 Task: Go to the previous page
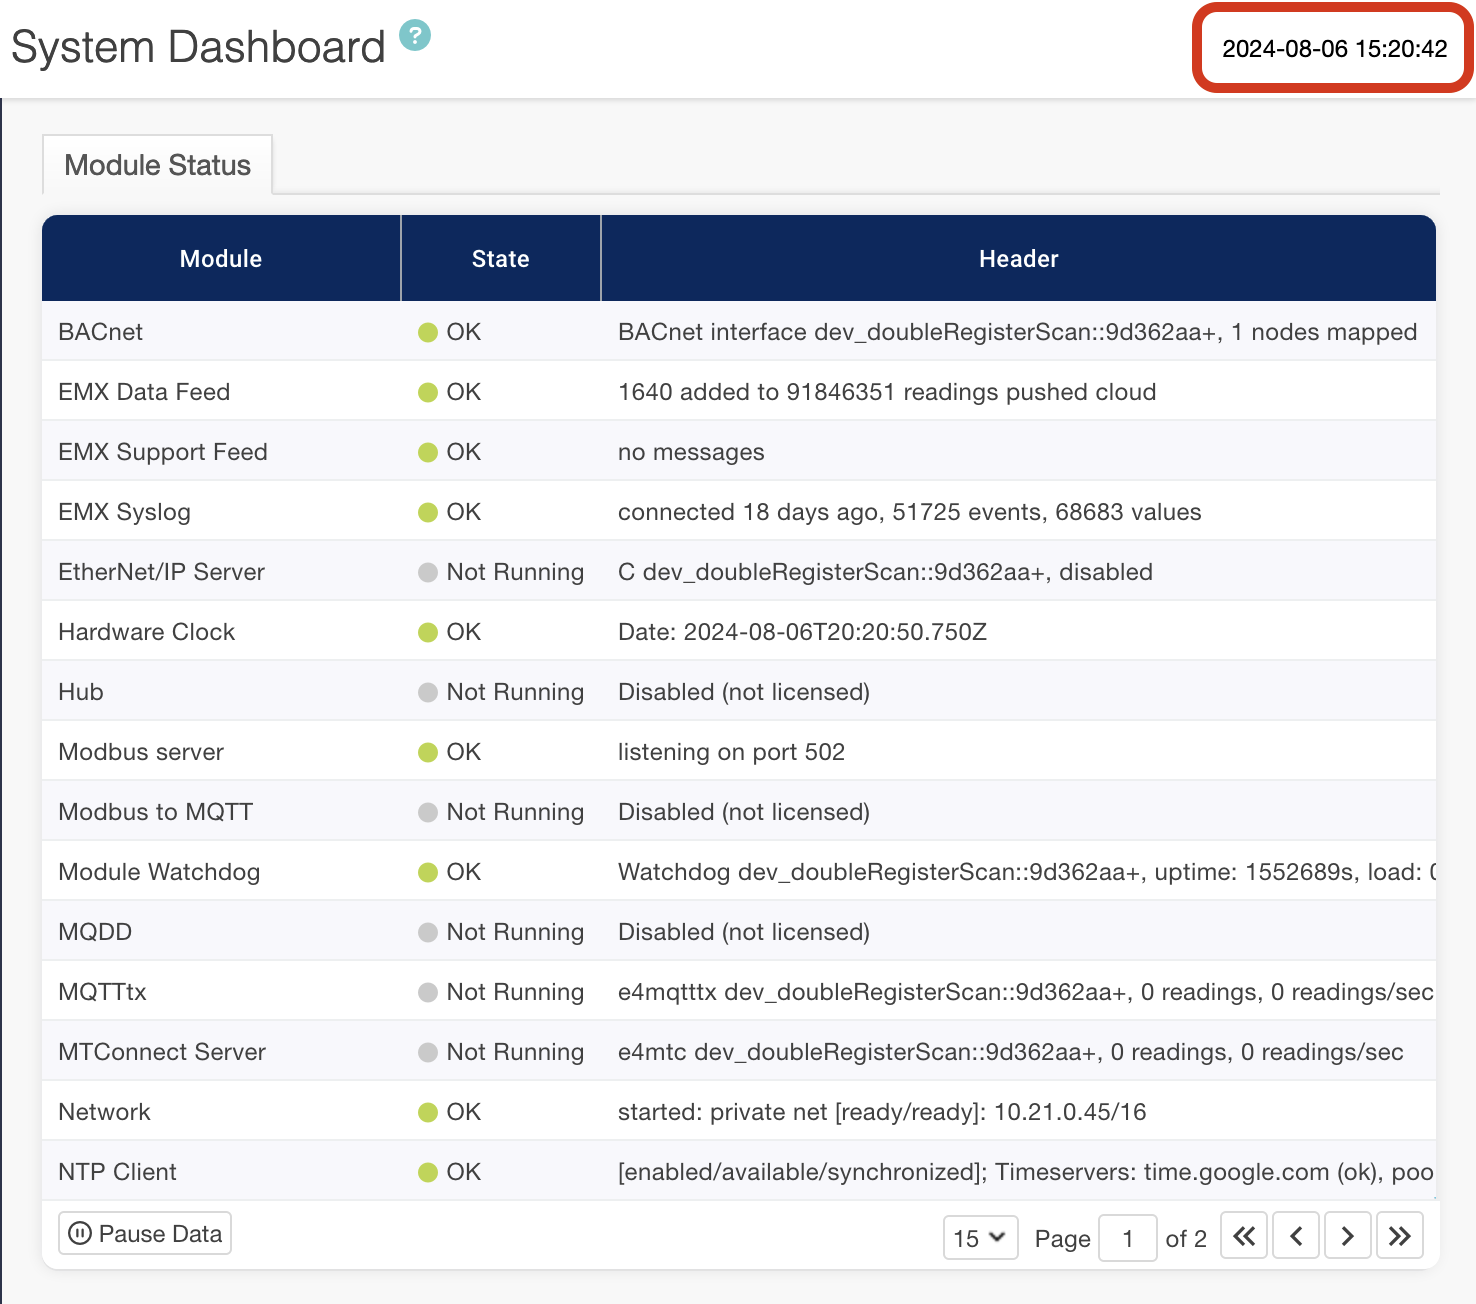(x=1296, y=1237)
